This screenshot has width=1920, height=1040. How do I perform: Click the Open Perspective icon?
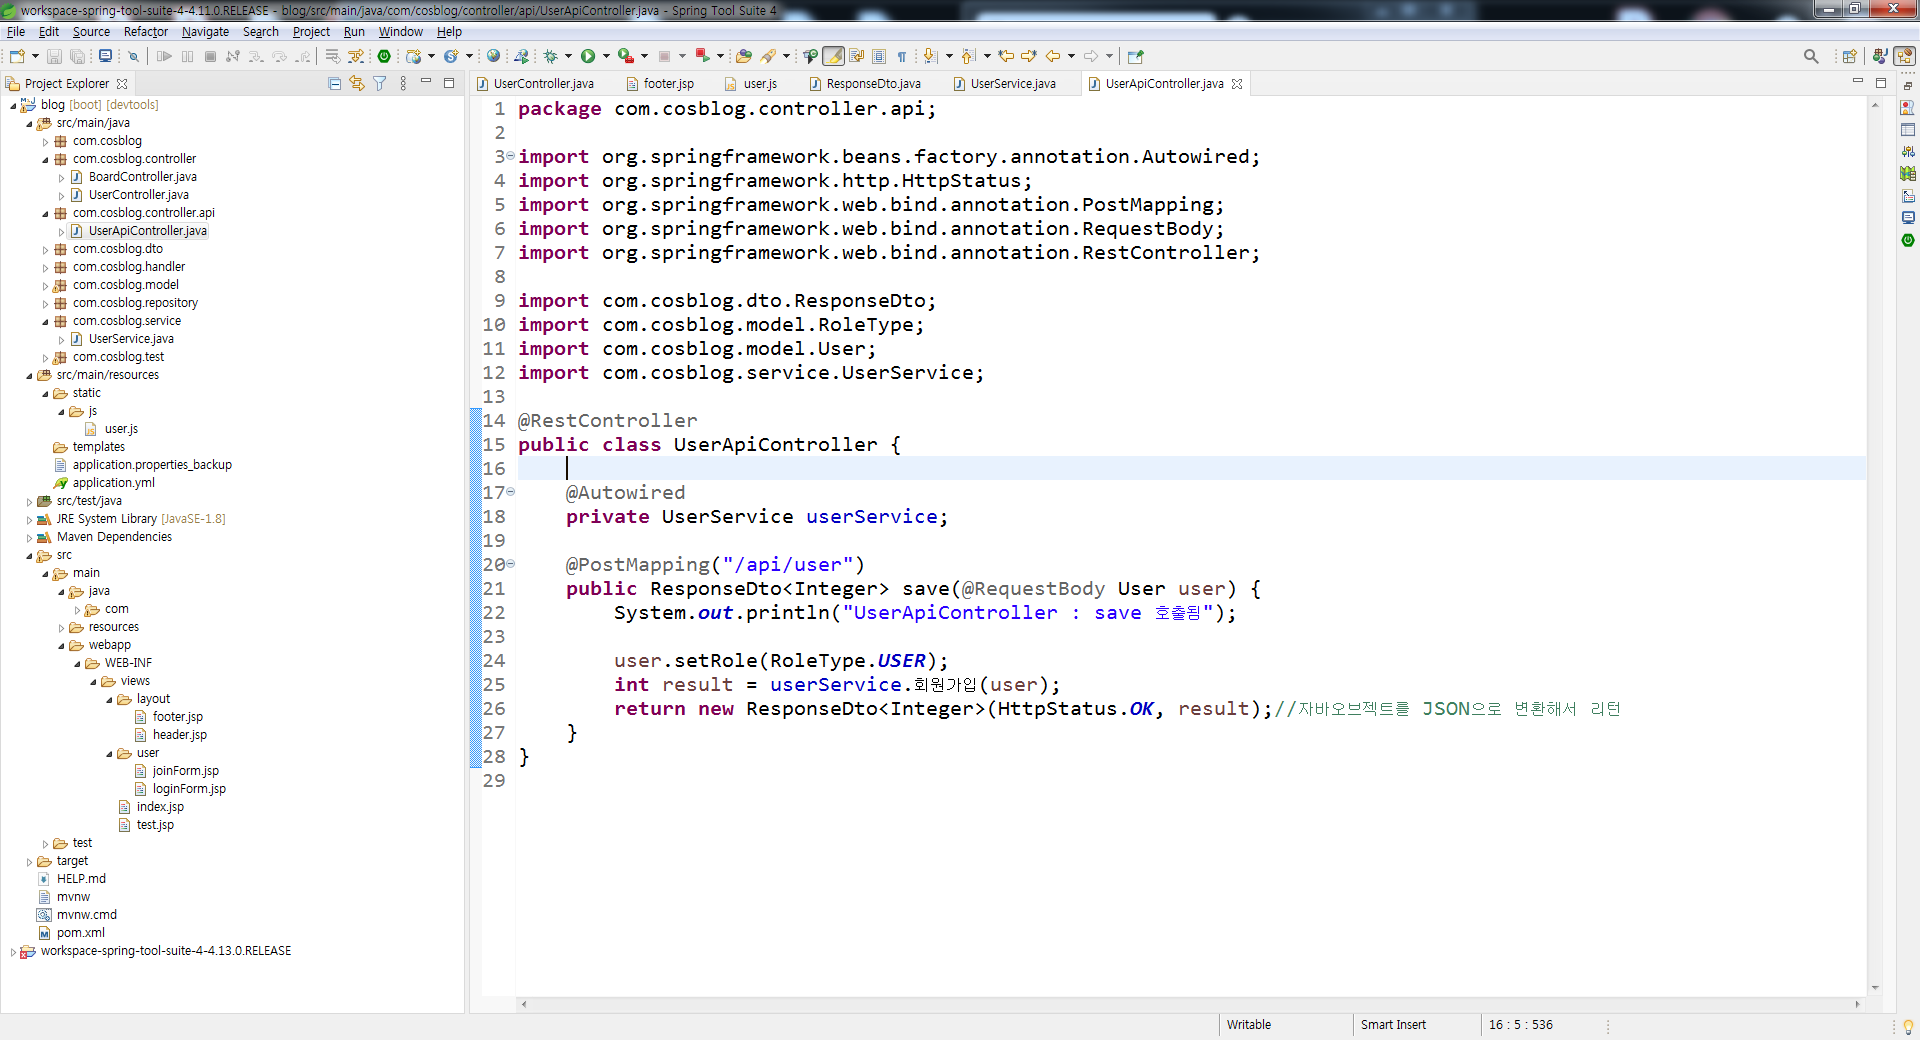(1849, 56)
